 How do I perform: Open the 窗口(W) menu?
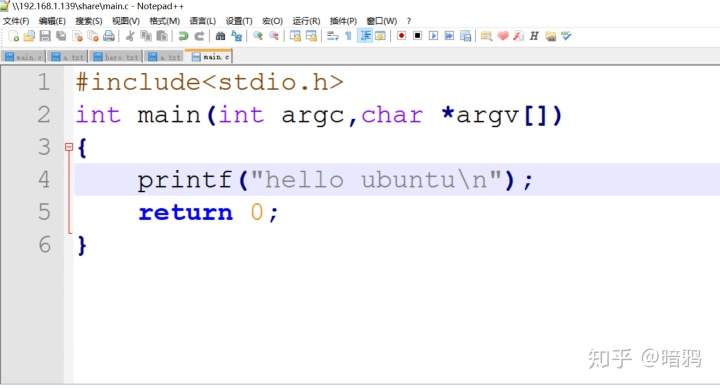tap(382, 21)
